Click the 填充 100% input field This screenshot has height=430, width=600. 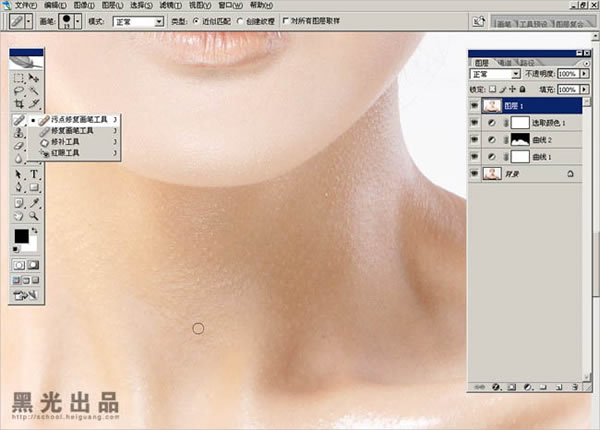tap(568, 89)
